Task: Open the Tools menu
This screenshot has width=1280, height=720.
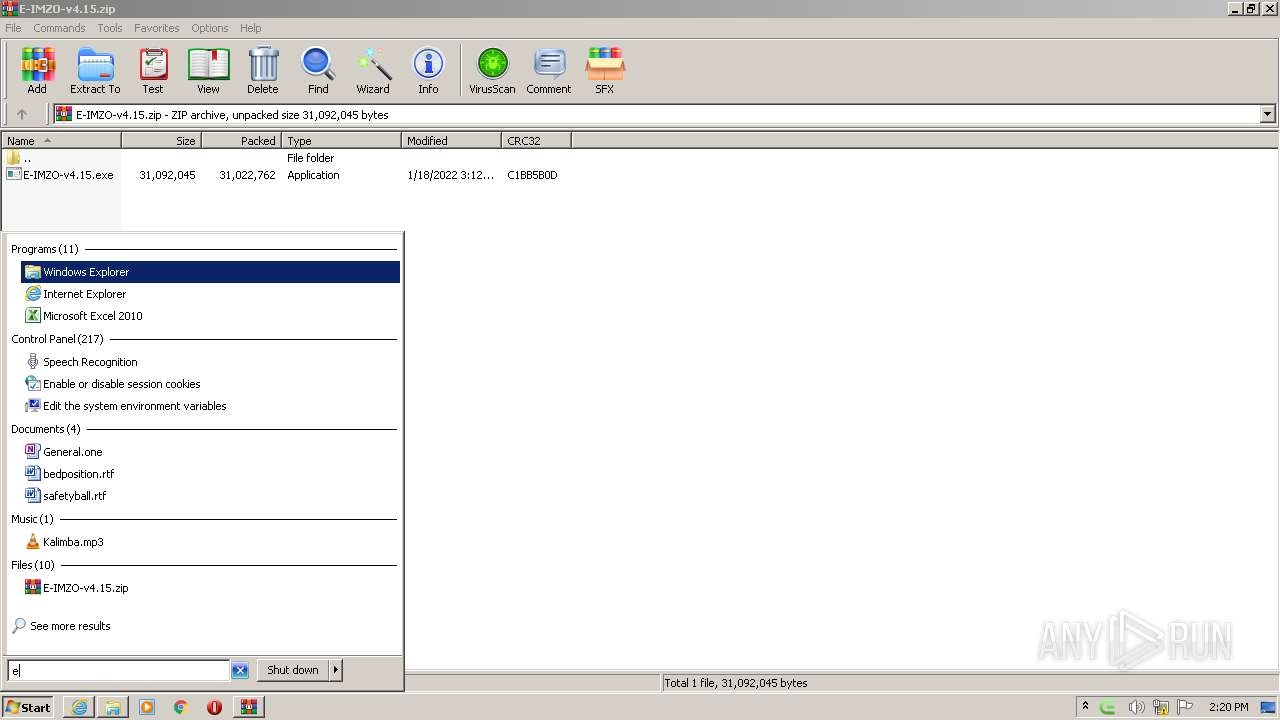Action: pos(110,28)
